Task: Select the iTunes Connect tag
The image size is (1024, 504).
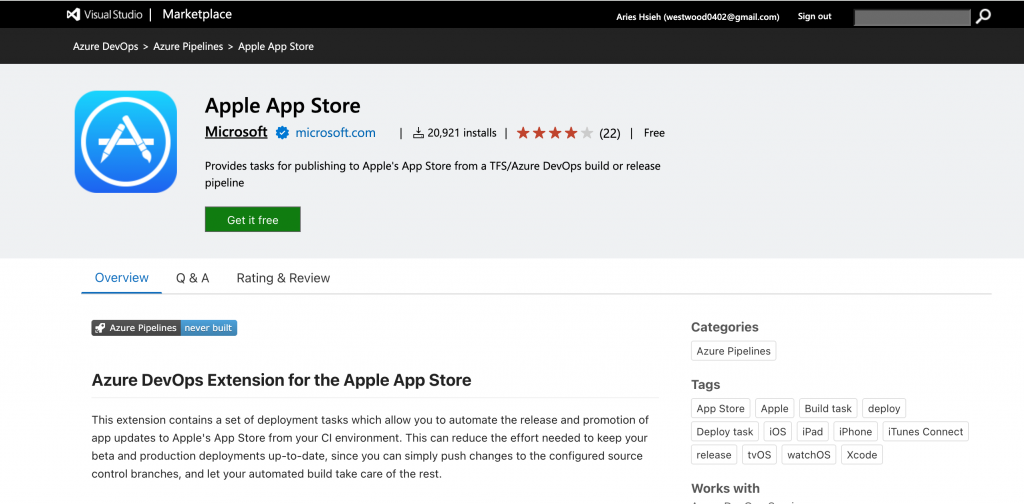Action: pyautogui.click(x=925, y=432)
